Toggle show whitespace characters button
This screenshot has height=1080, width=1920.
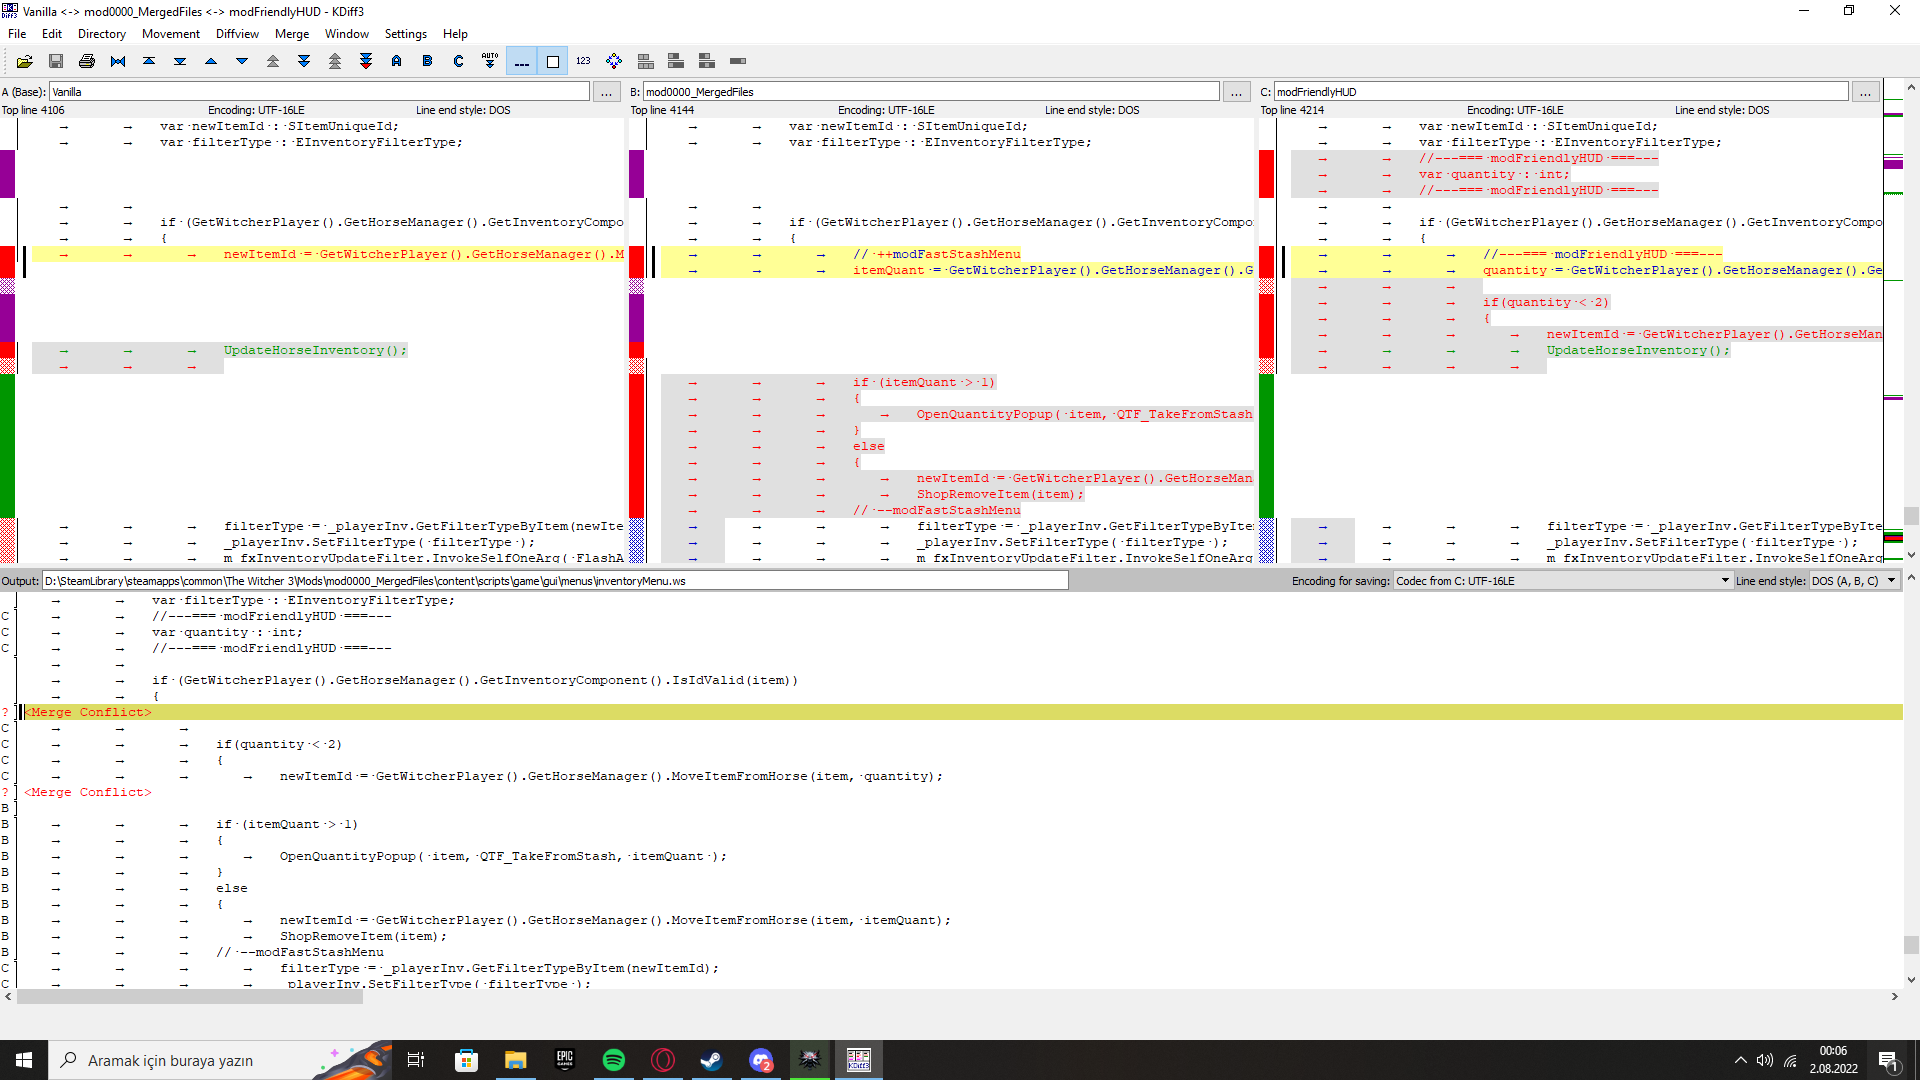521,62
